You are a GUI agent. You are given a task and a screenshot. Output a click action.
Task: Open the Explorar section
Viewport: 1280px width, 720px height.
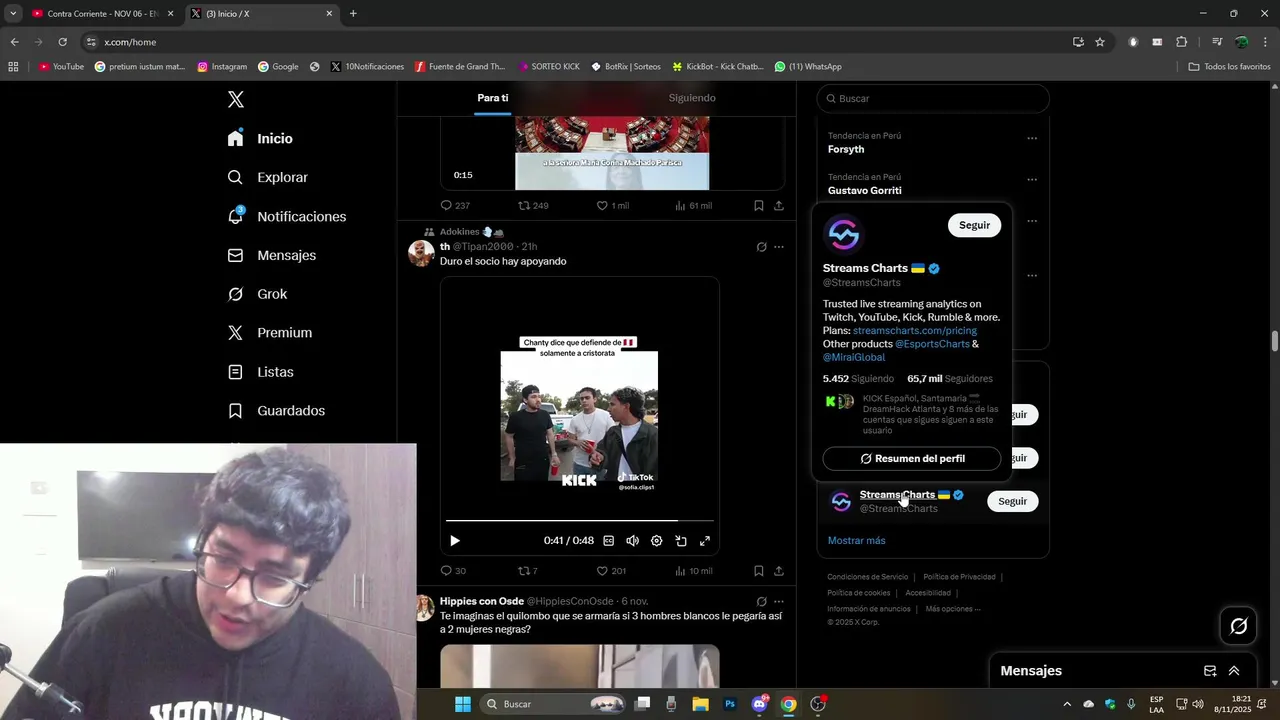click(268, 177)
